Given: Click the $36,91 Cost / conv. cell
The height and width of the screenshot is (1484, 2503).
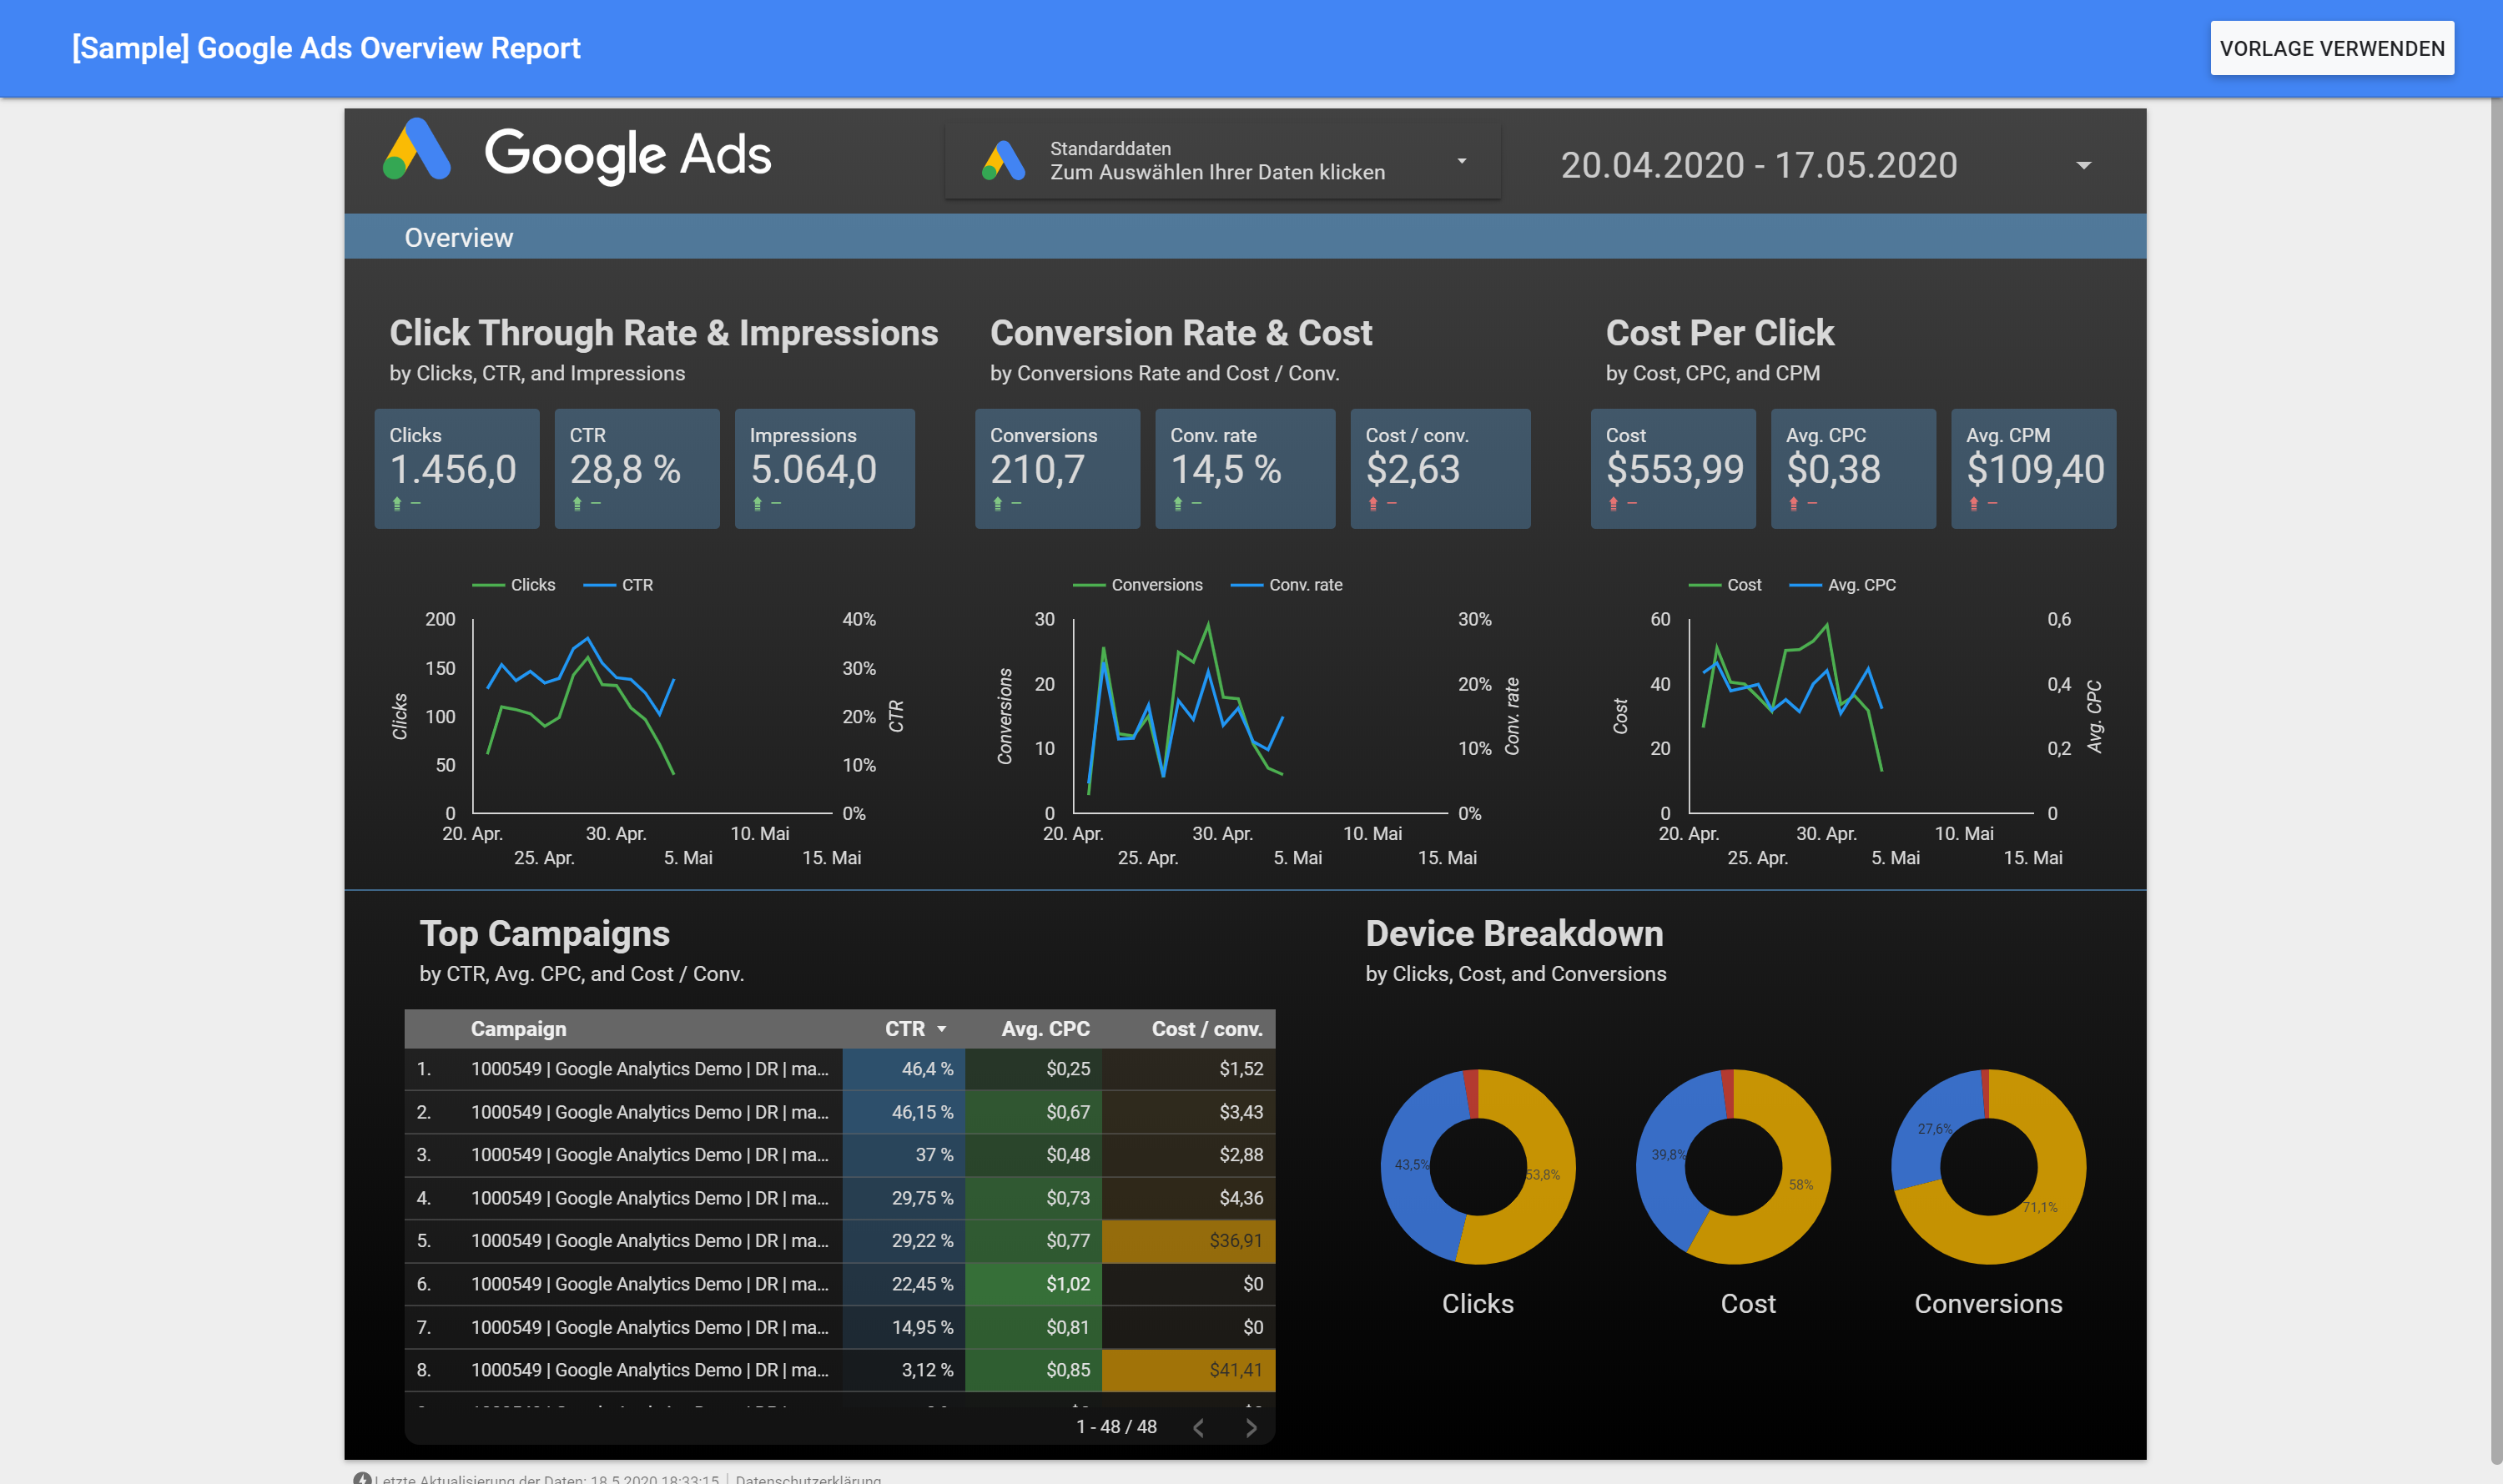Looking at the screenshot, I should pyautogui.click(x=1188, y=1241).
